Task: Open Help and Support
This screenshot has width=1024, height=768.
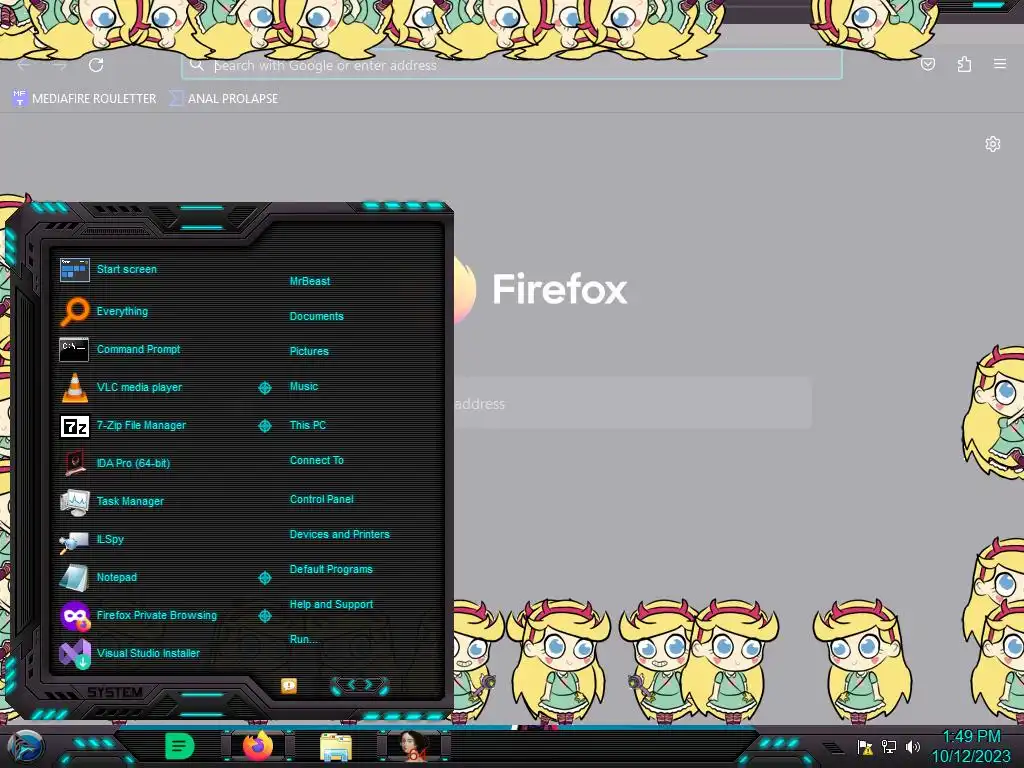Action: 331,605
